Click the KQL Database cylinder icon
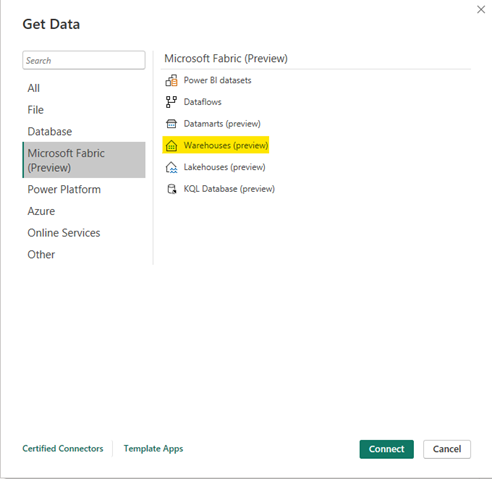 click(x=172, y=189)
